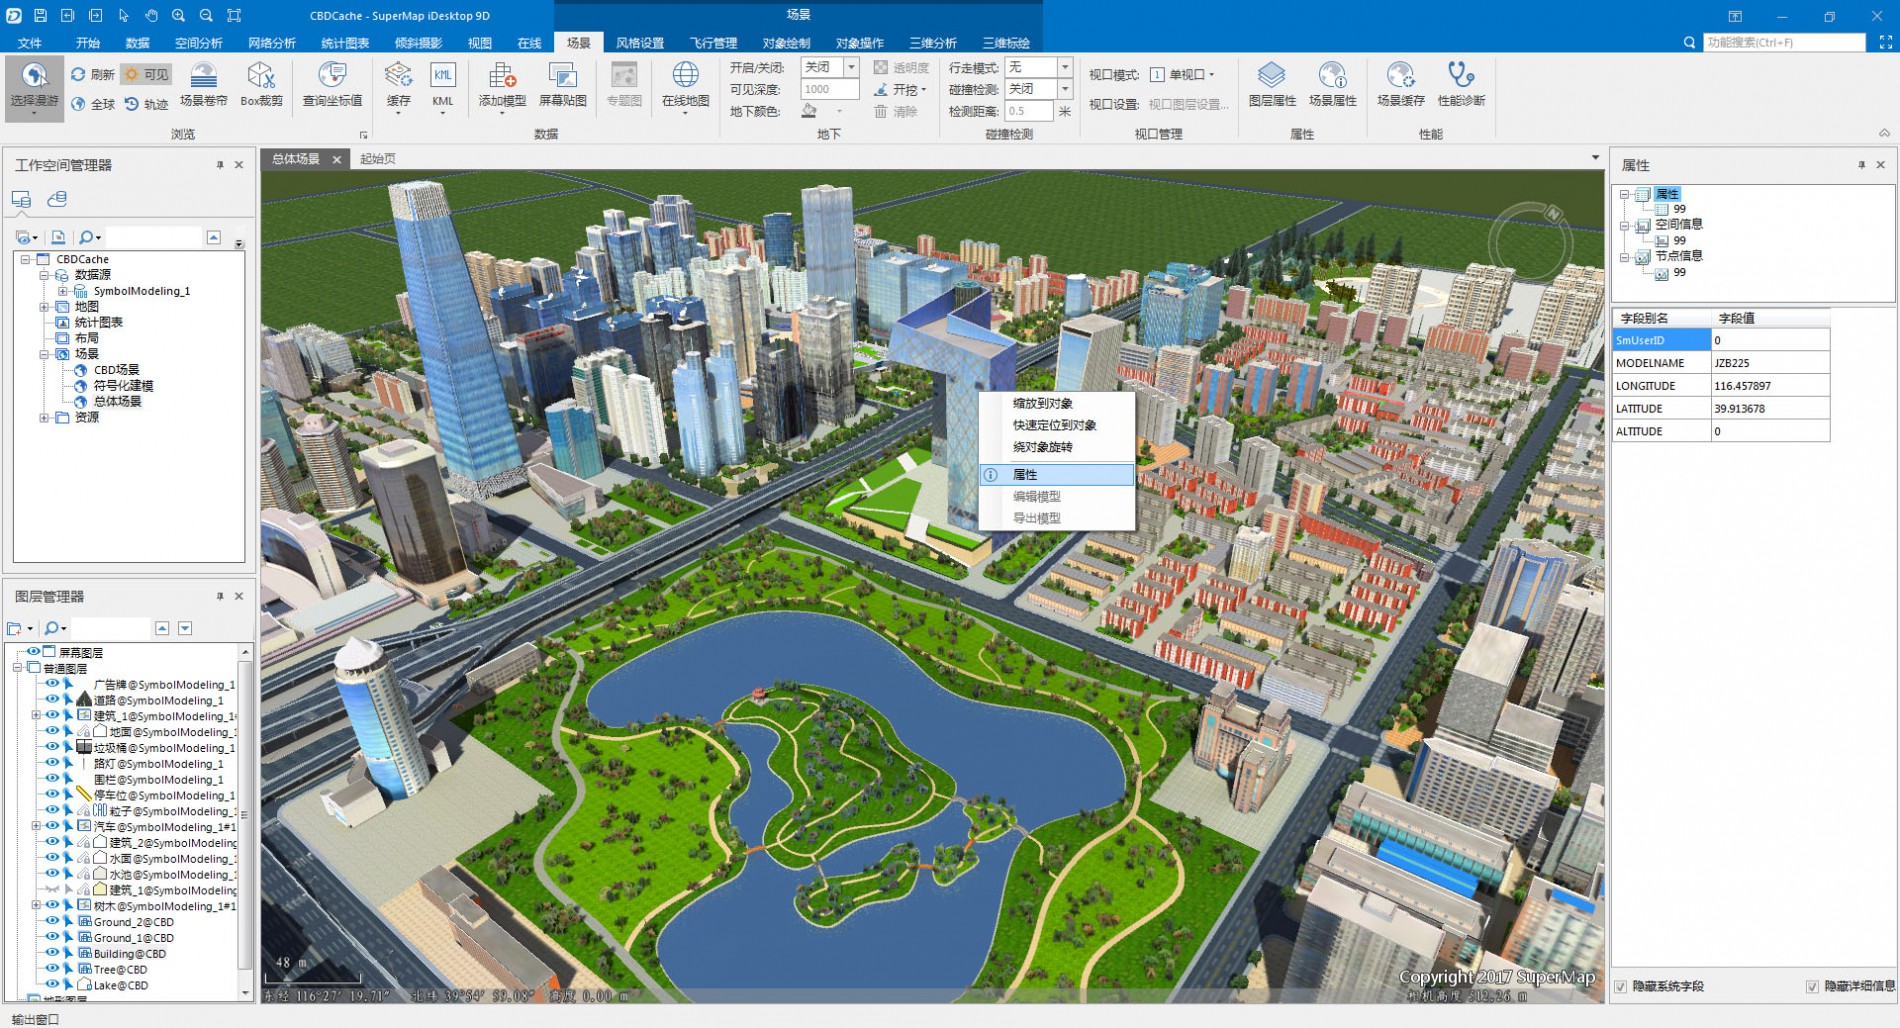Expand the 树木@SymbolModeling_1#1 layer node
The width and height of the screenshot is (1900, 1028).
[x=36, y=906]
